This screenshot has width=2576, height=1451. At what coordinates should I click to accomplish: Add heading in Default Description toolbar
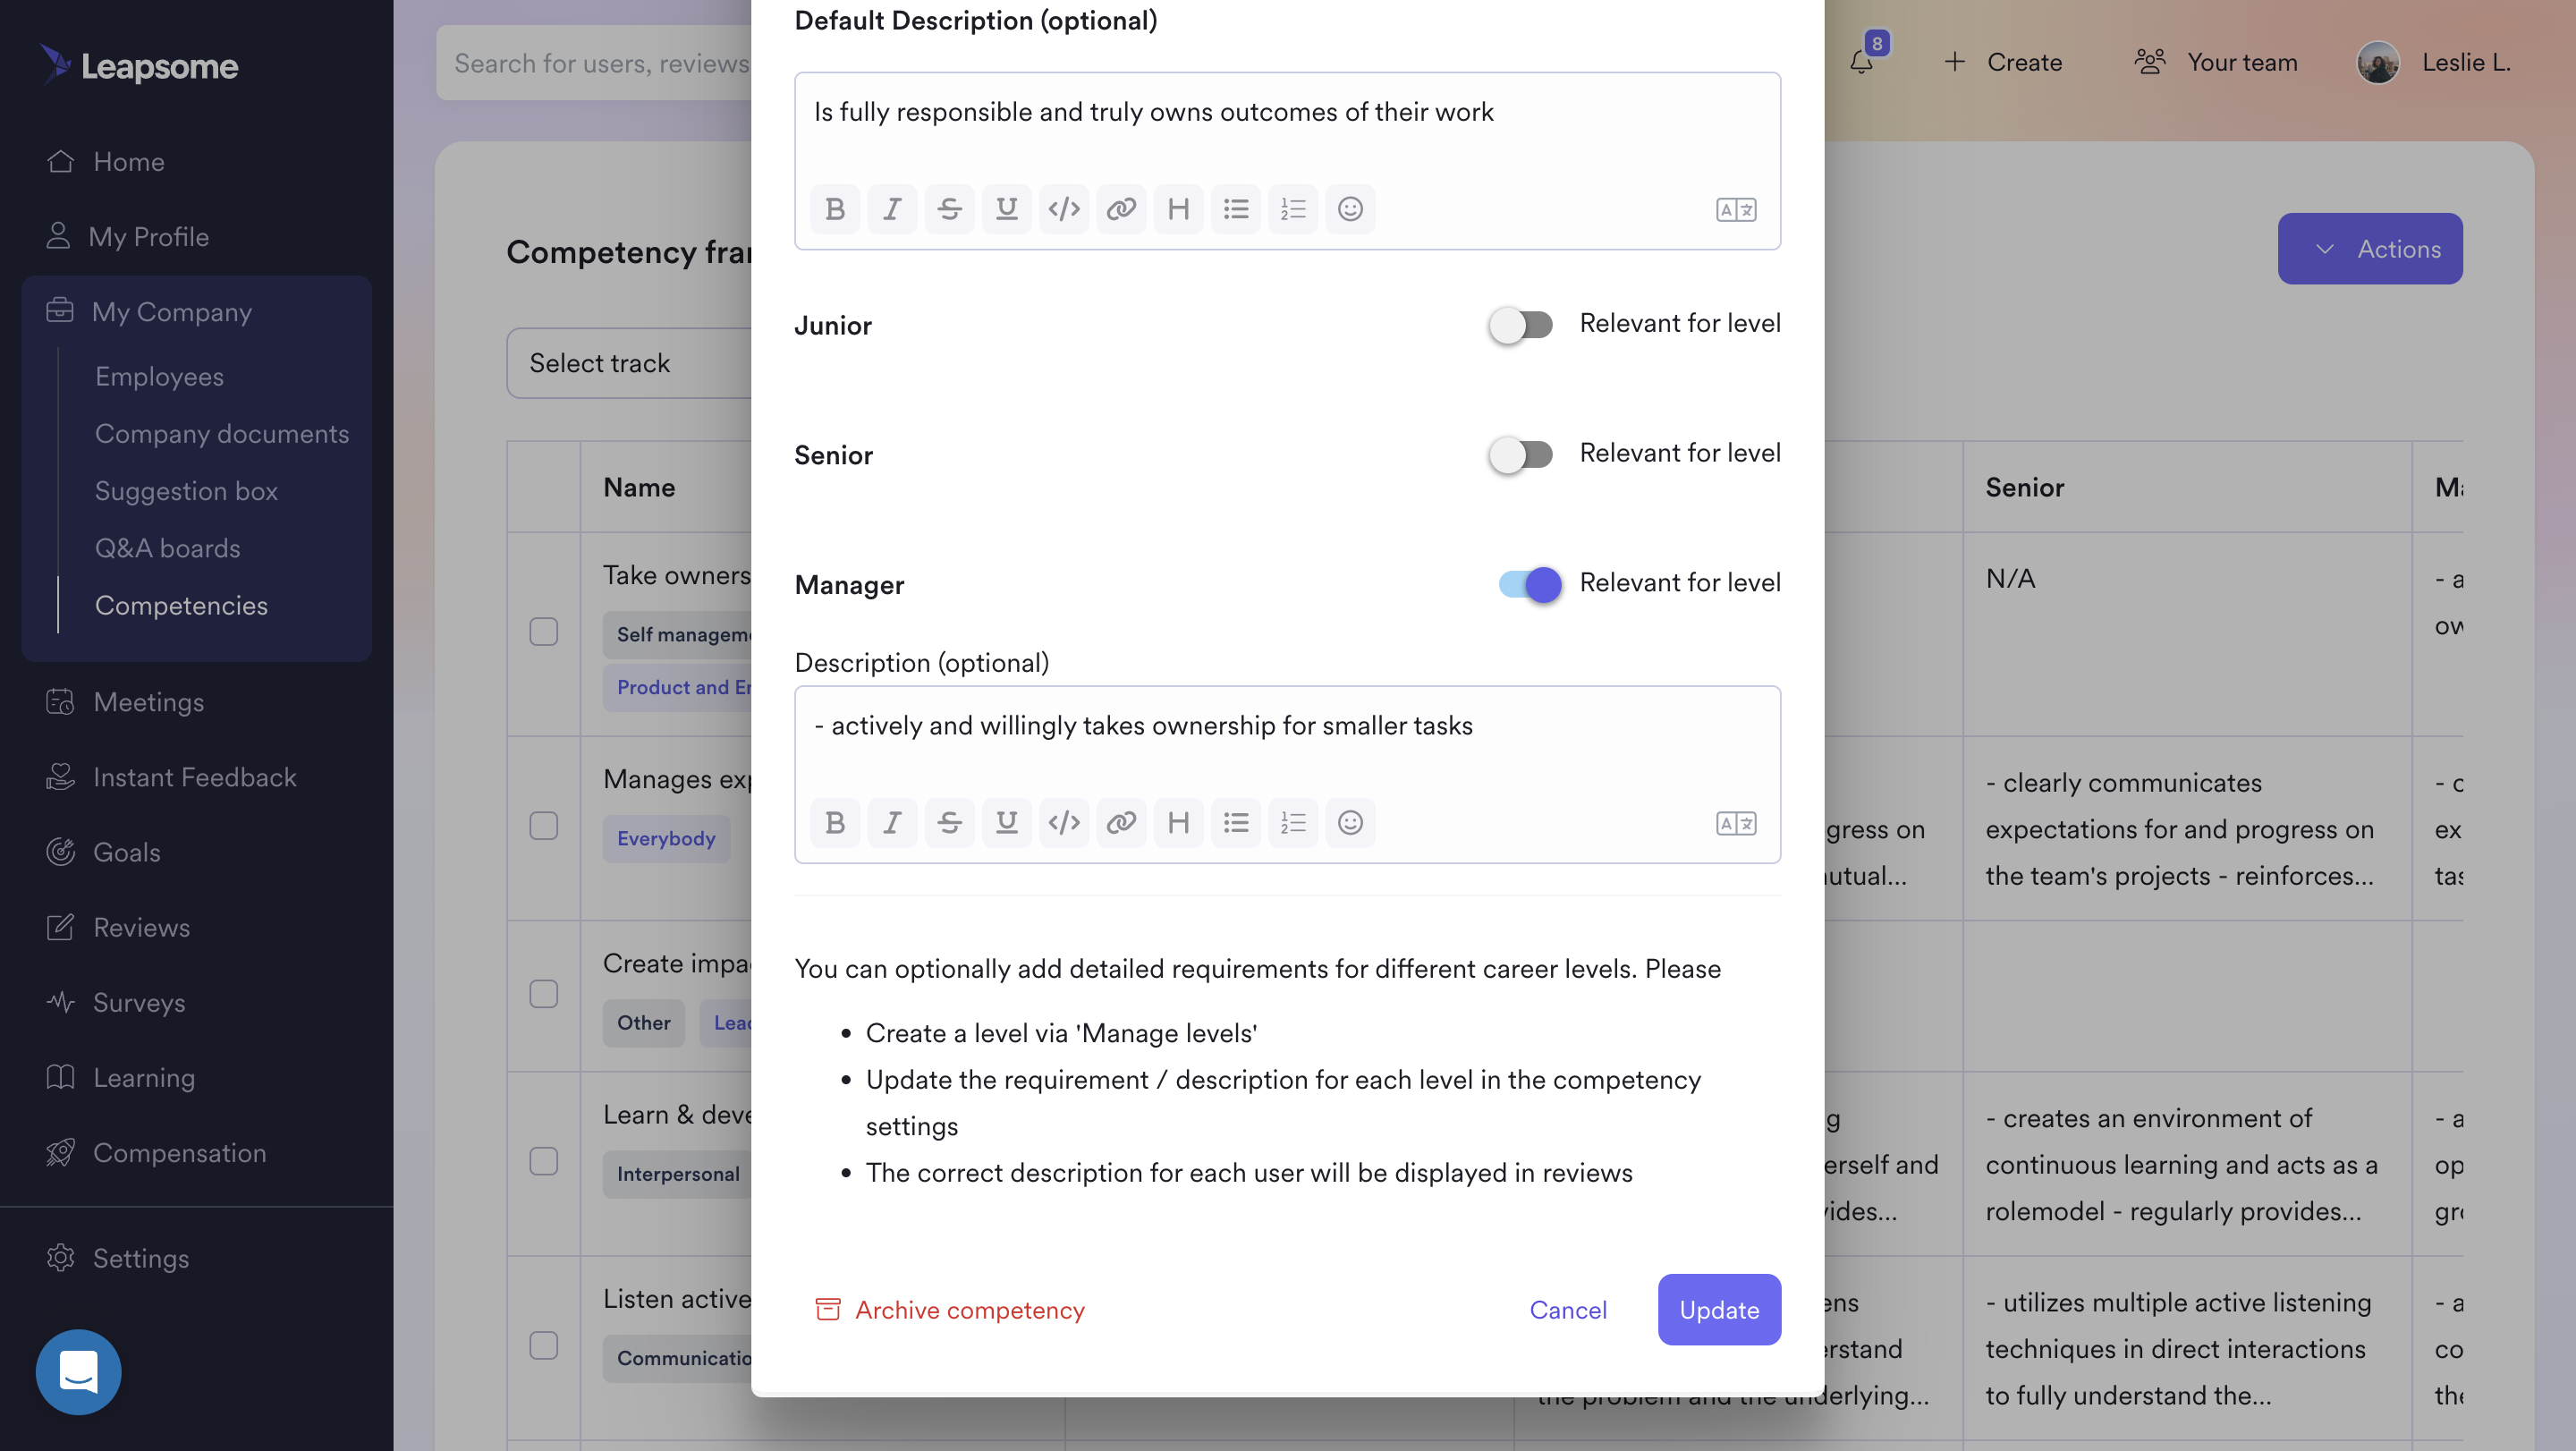(1178, 209)
